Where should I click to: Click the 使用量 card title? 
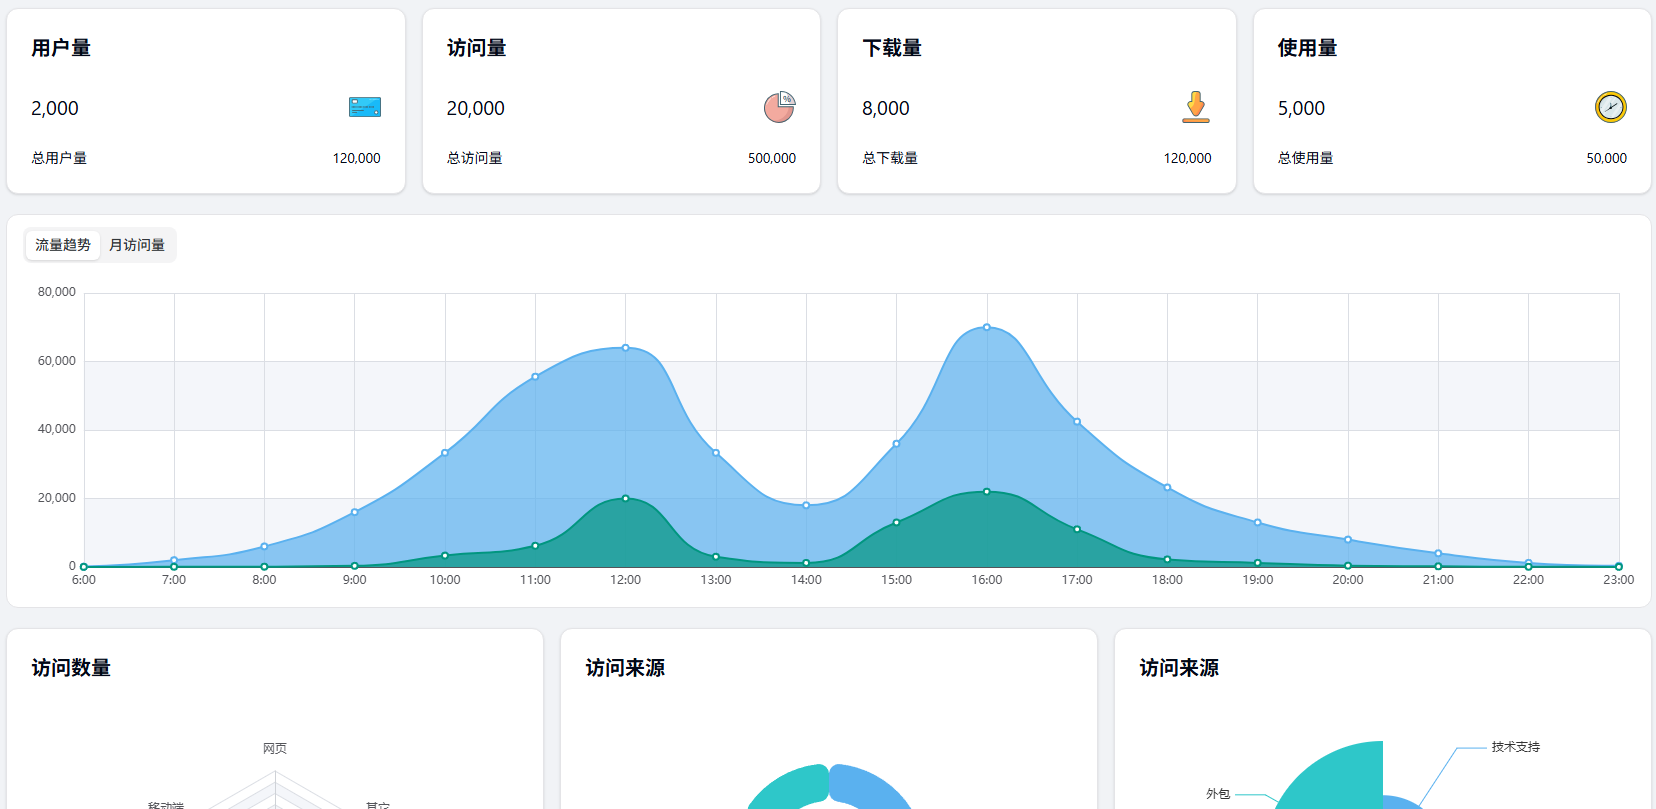point(1308,48)
